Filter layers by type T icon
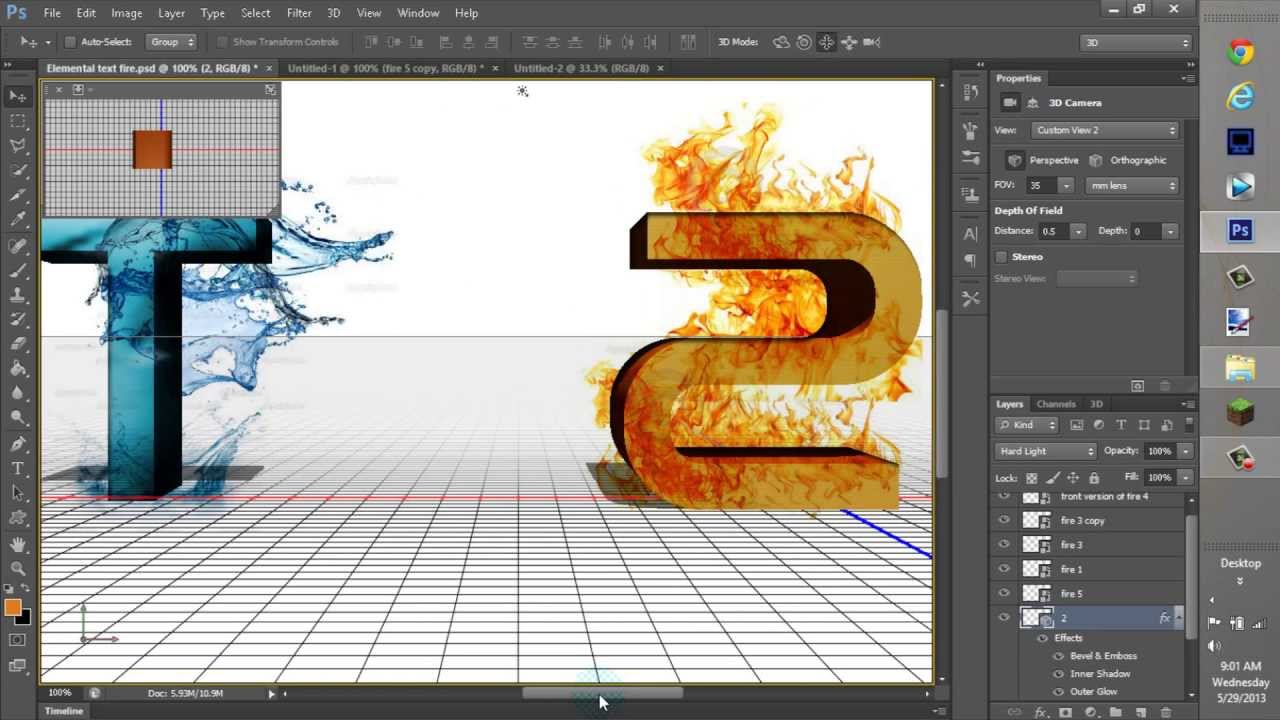Image resolution: width=1280 pixels, height=720 pixels. [x=1121, y=425]
